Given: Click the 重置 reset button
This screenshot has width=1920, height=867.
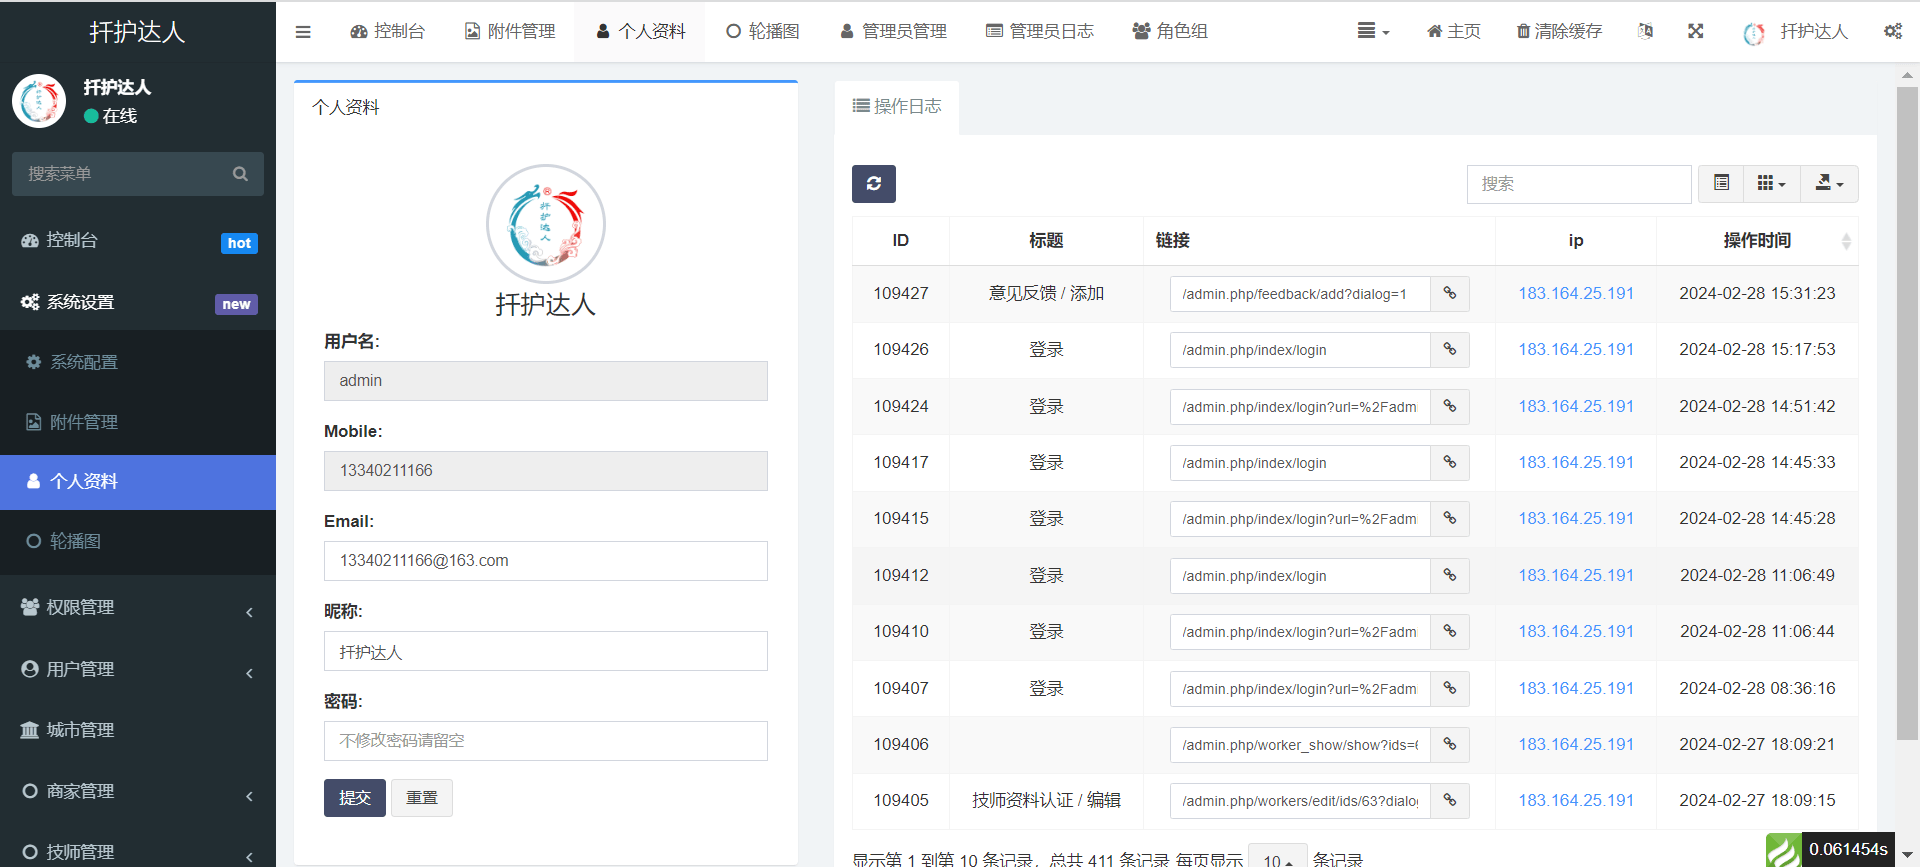Looking at the screenshot, I should click(x=421, y=798).
